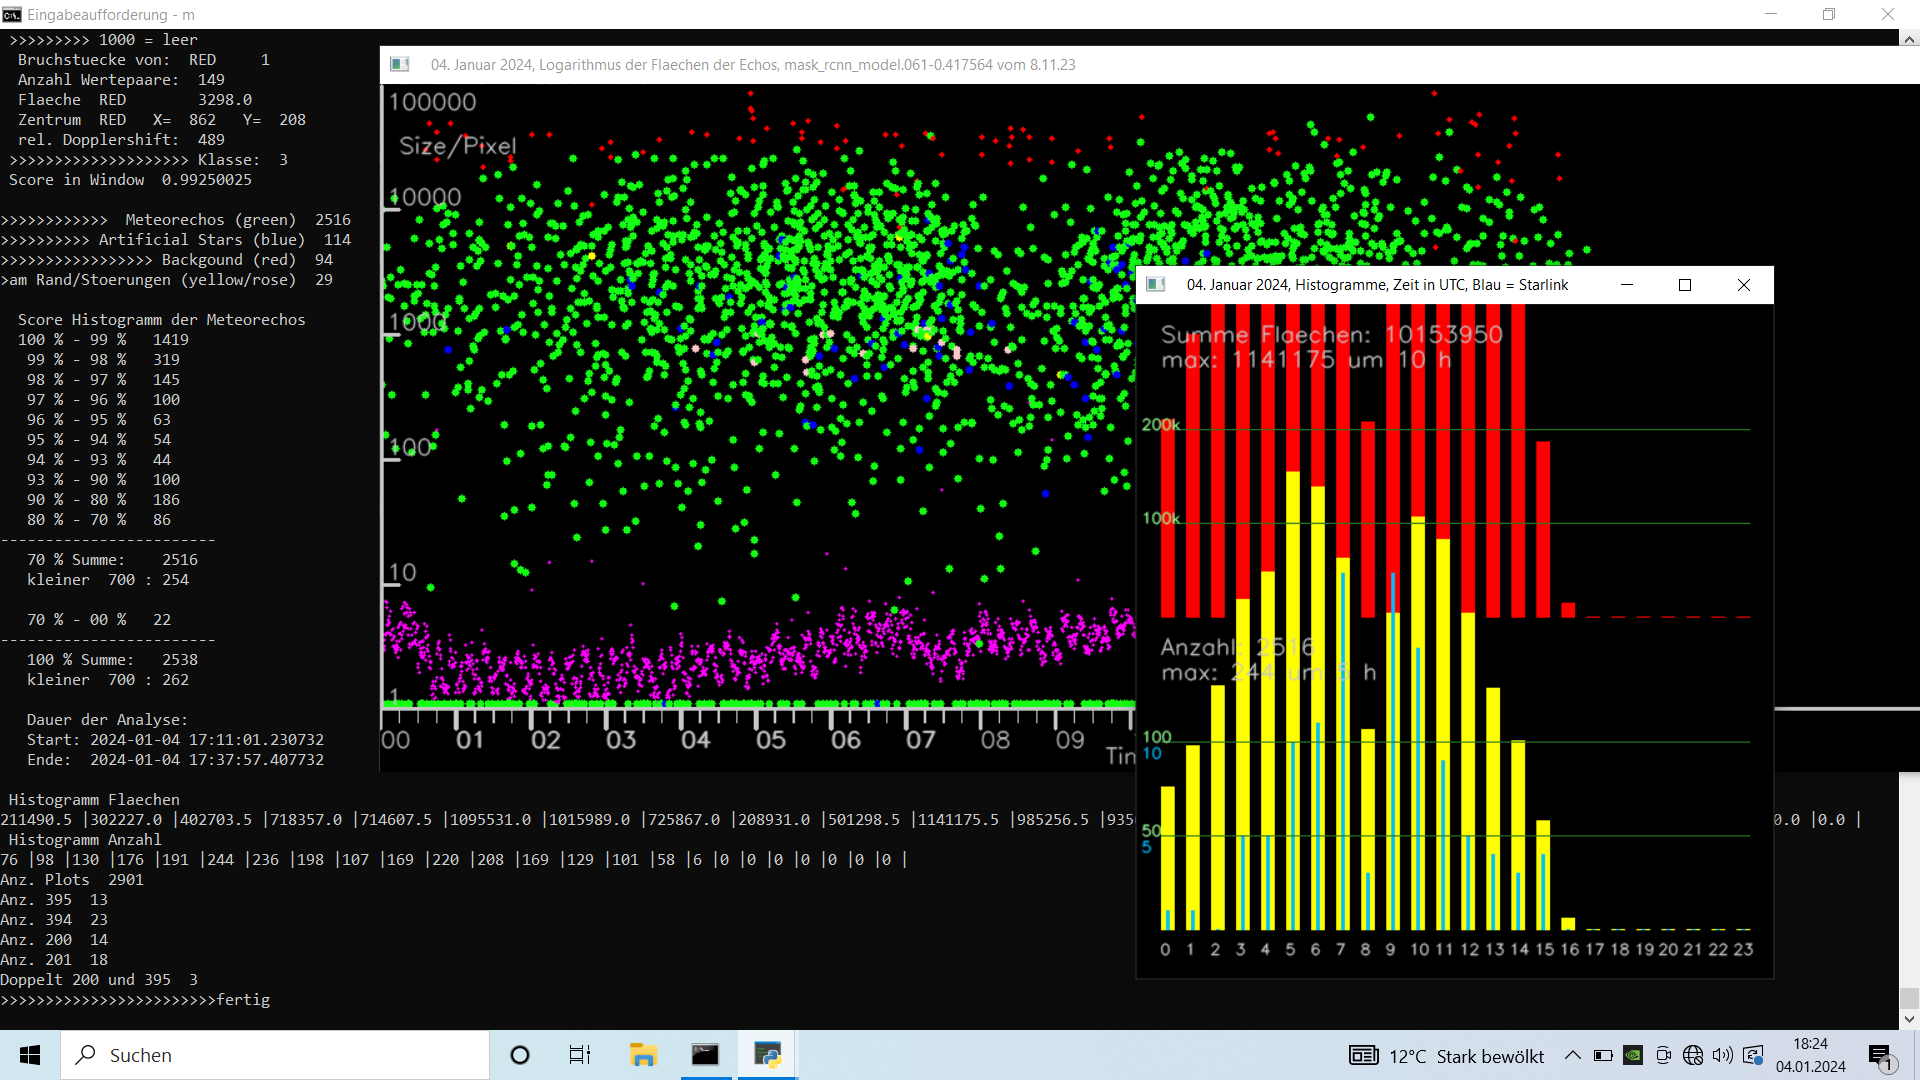Click the 'Start: 2024-01-04' timestamp line

(175, 740)
